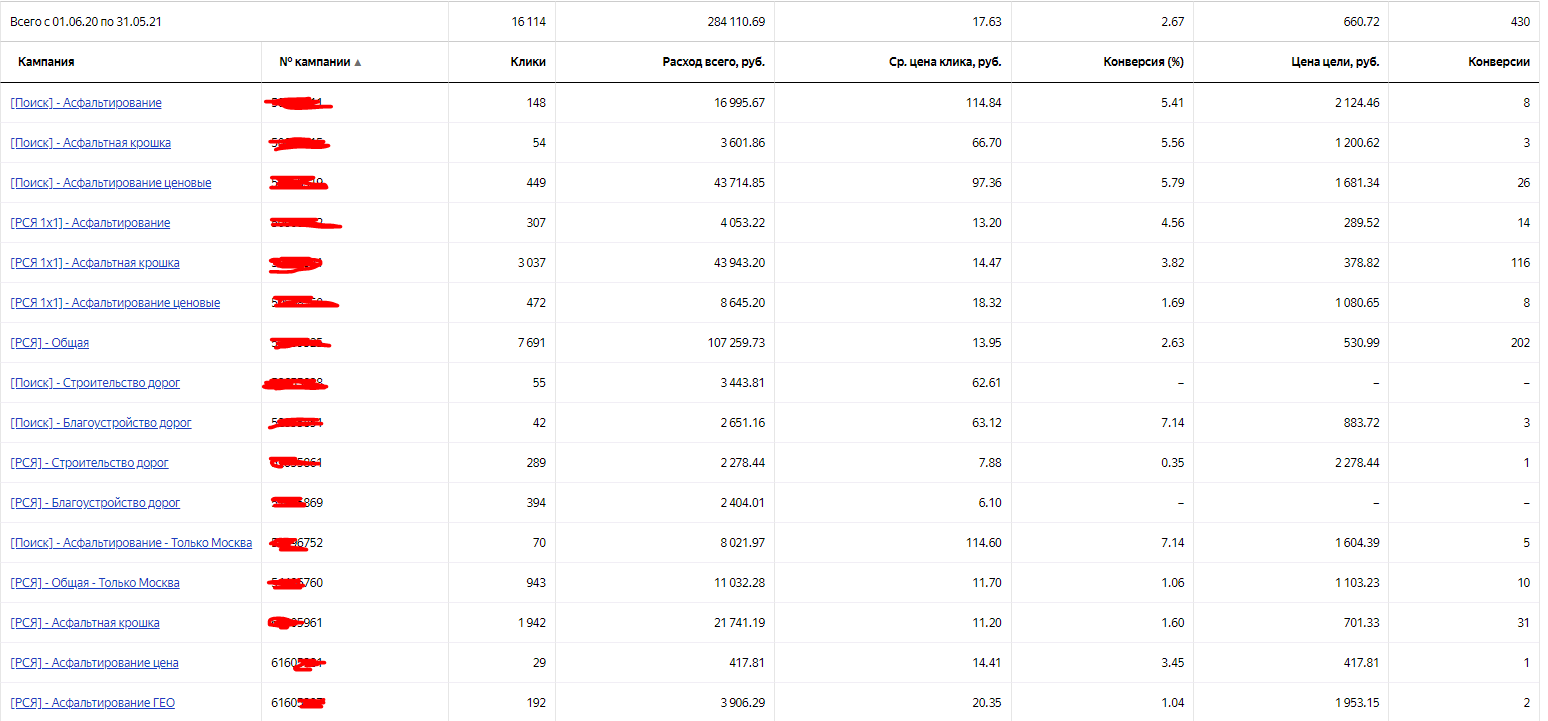The image size is (1548, 721).
Task: Sort table by Клики column header
Action: click(528, 62)
